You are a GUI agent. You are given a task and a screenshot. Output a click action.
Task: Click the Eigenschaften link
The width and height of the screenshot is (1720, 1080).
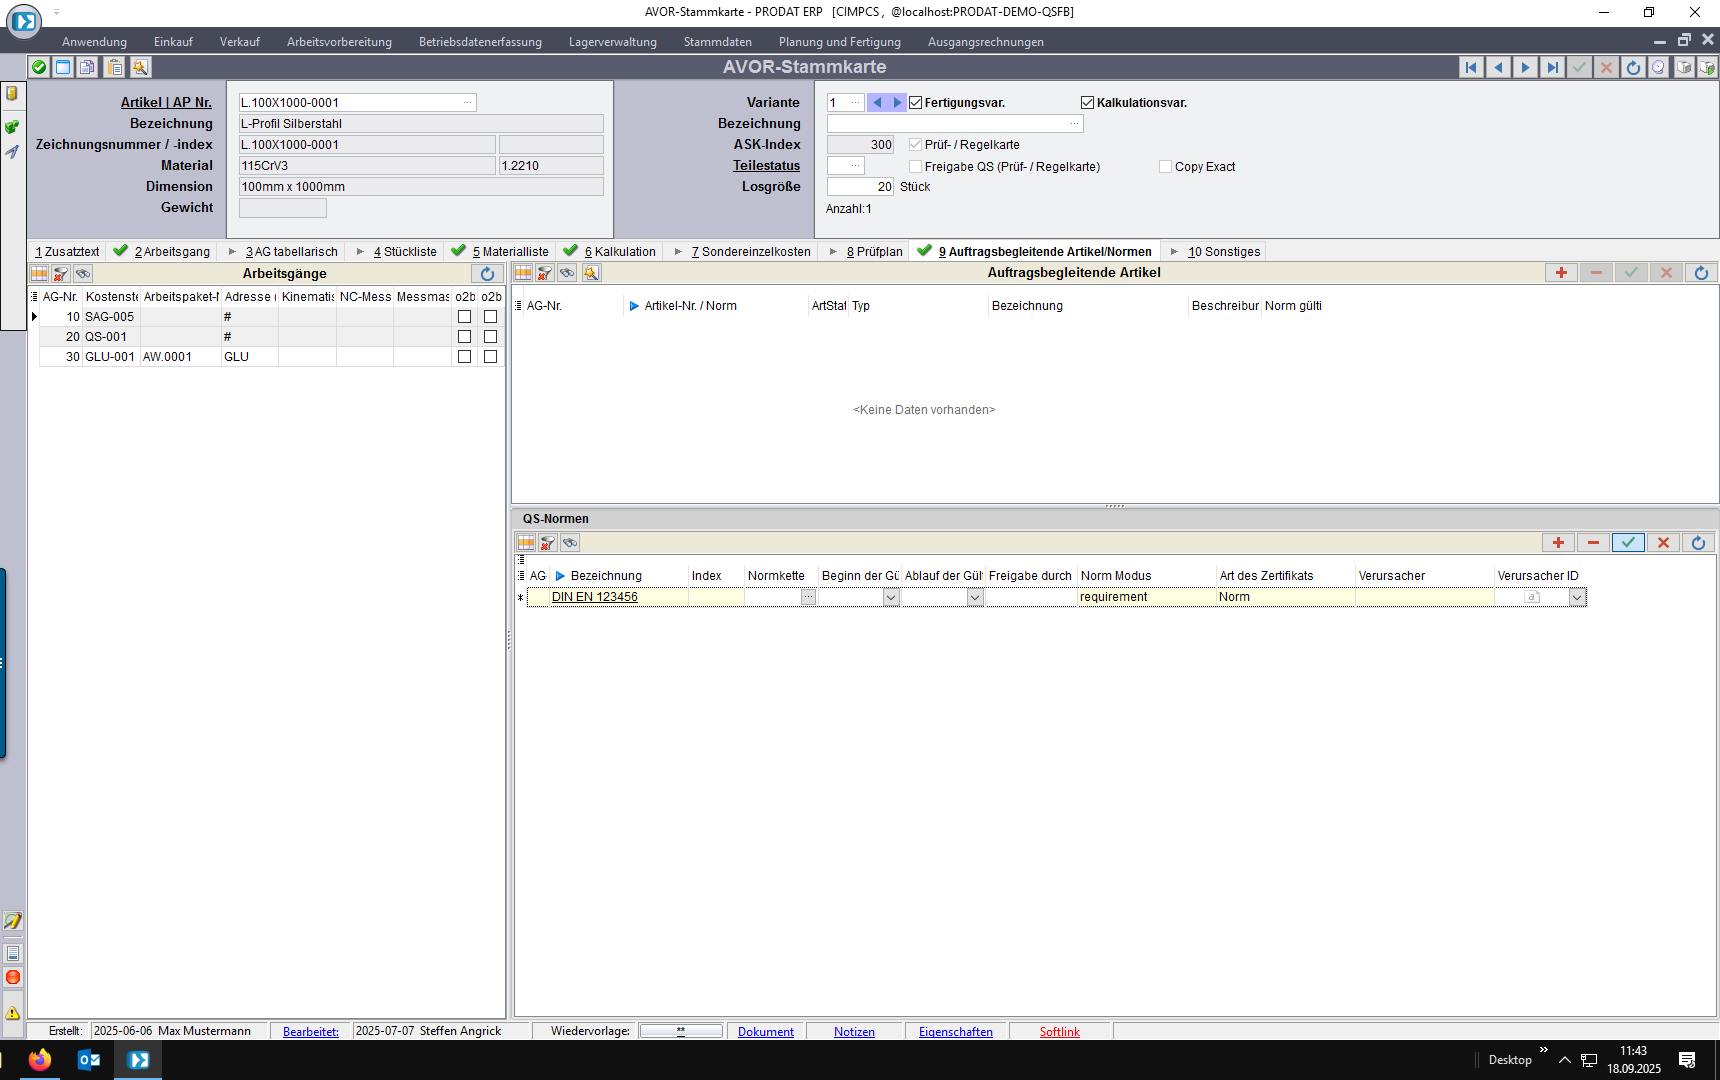955,1032
